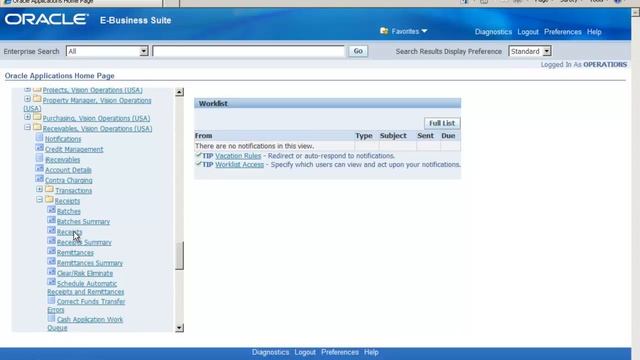Click the Receipts folder icon

tap(49, 199)
